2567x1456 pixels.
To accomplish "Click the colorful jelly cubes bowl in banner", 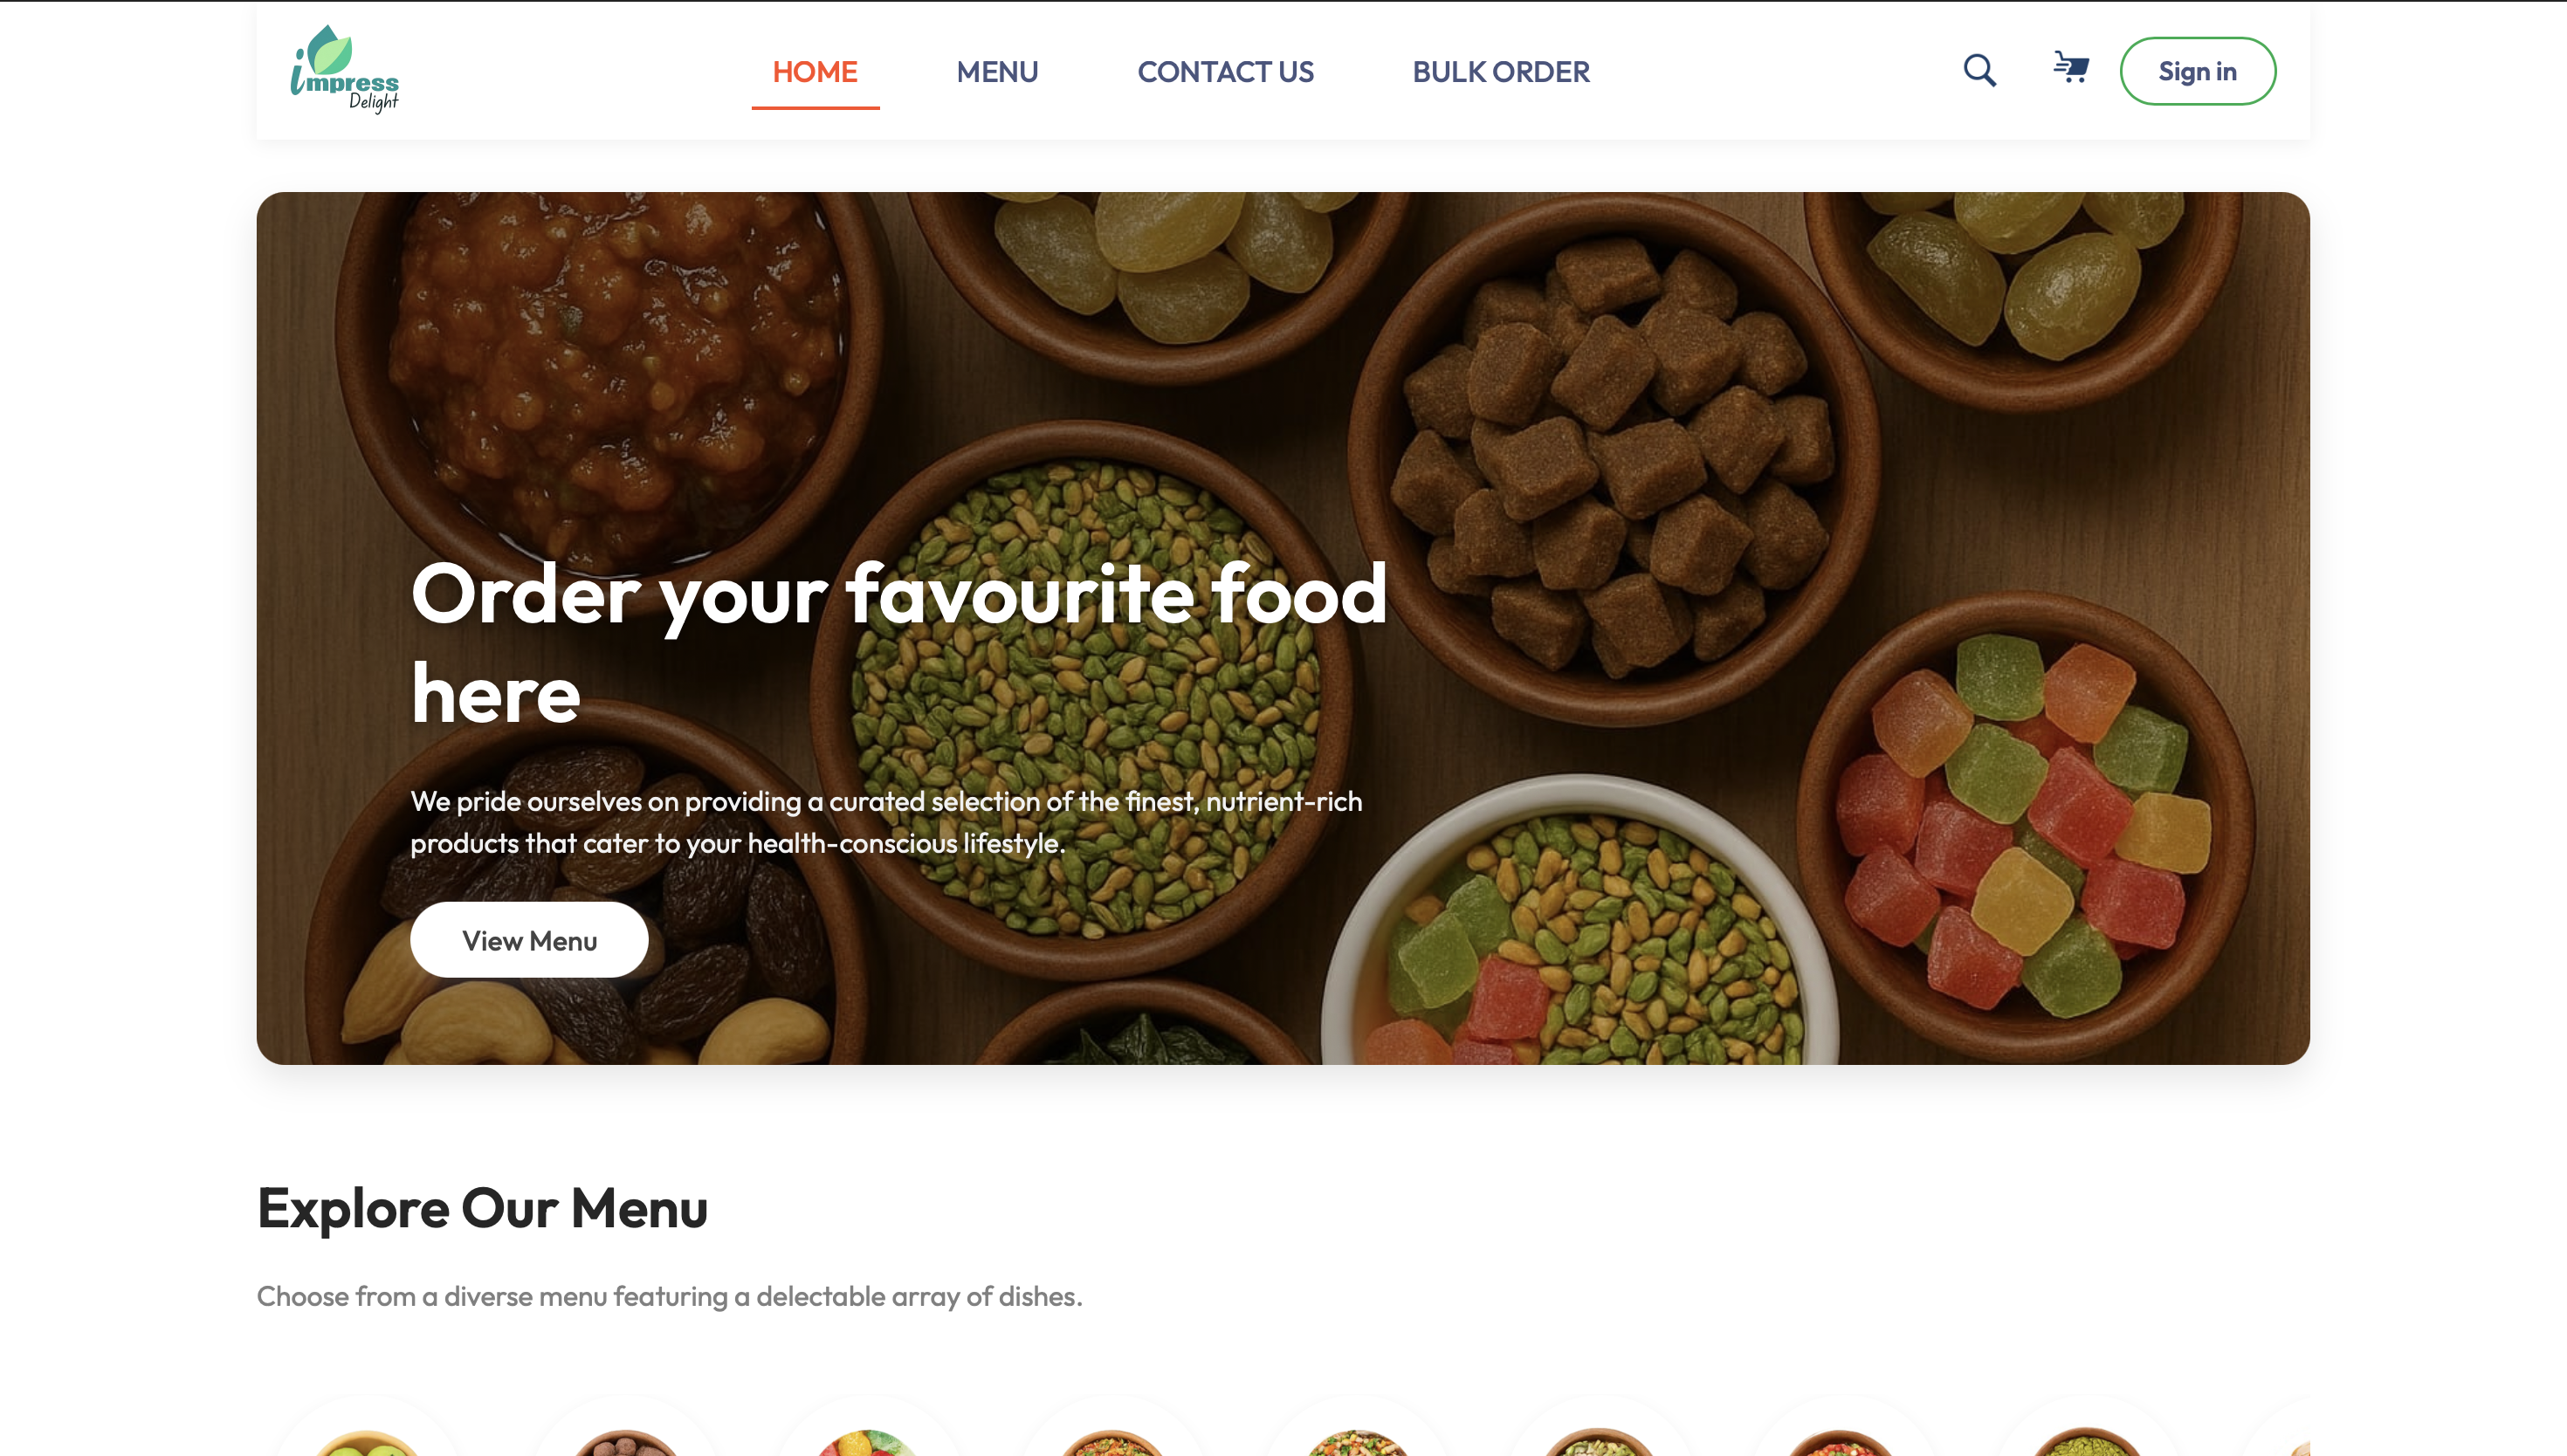I will pos(2025,820).
